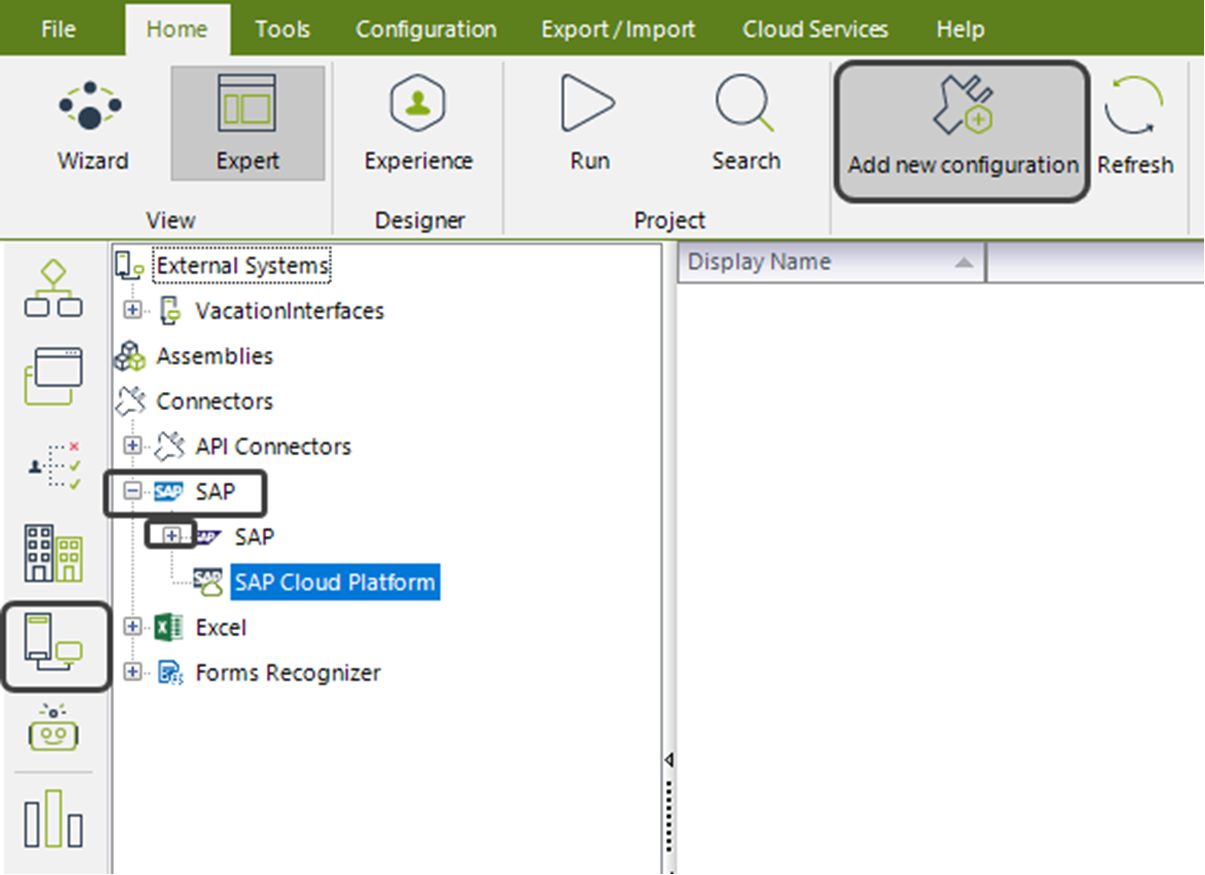The width and height of the screenshot is (1205, 875).
Task: Click the SAP child node icon
Action: pyautogui.click(x=207, y=537)
